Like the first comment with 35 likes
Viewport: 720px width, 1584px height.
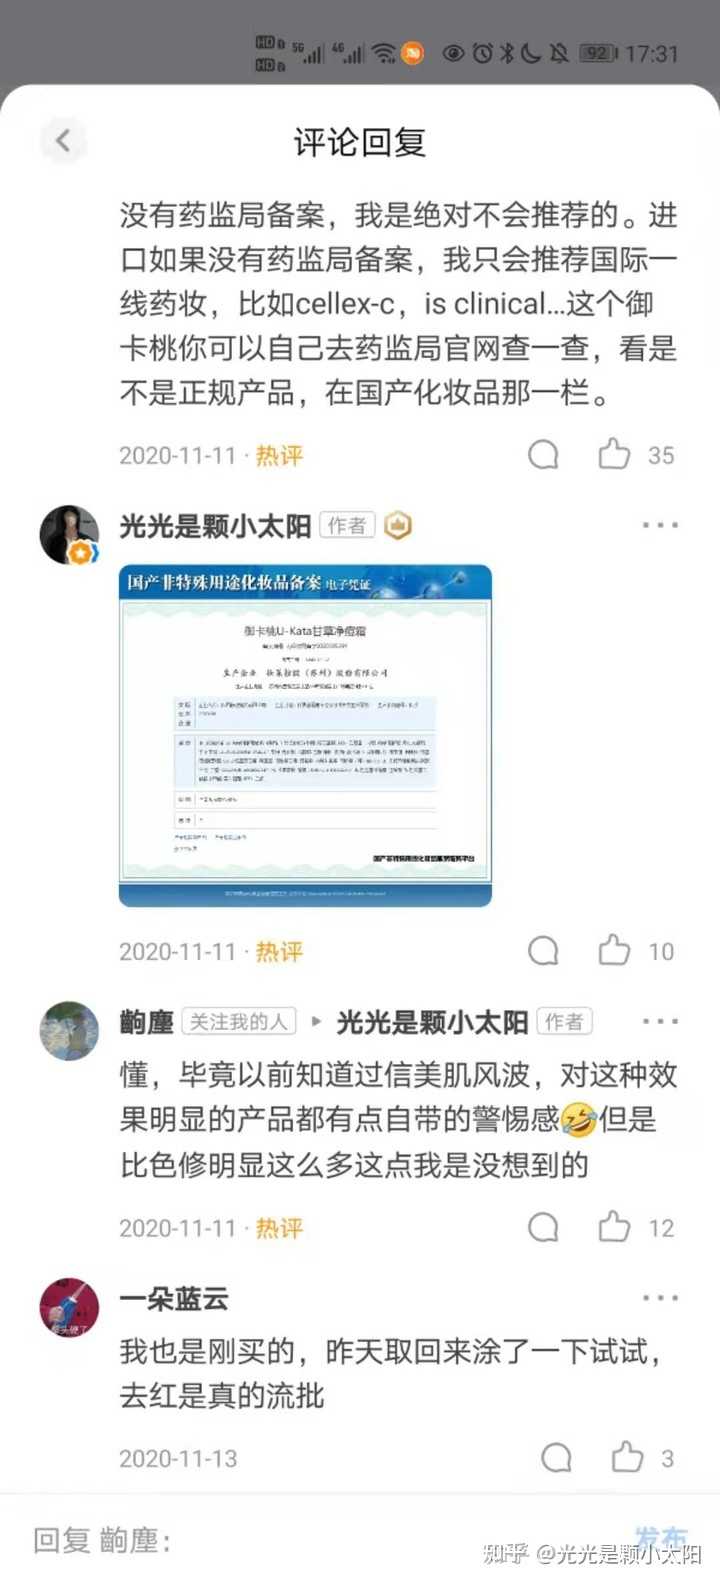point(614,454)
